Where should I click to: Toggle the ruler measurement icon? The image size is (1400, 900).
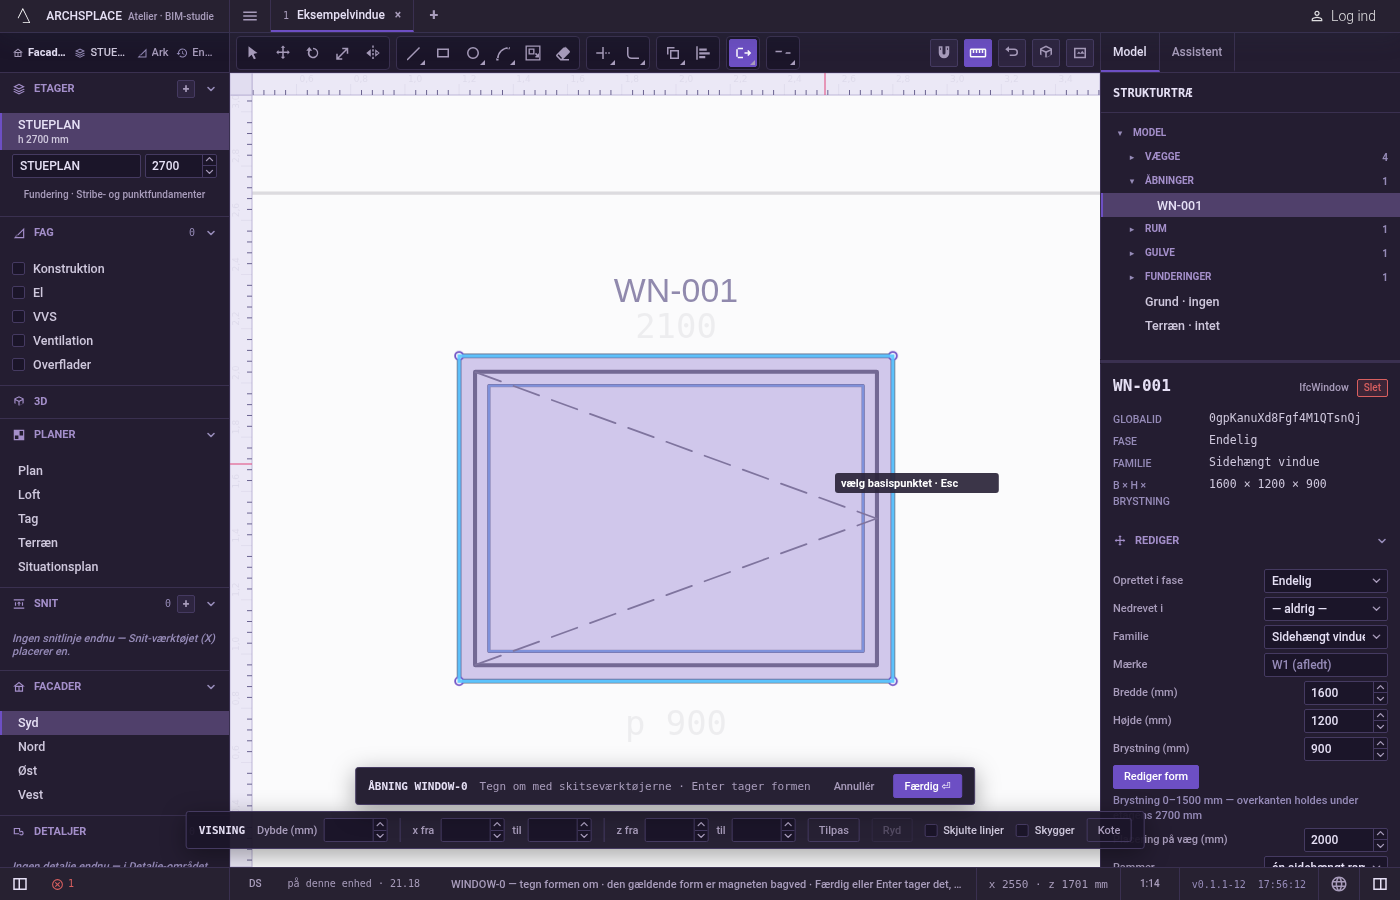tap(978, 53)
